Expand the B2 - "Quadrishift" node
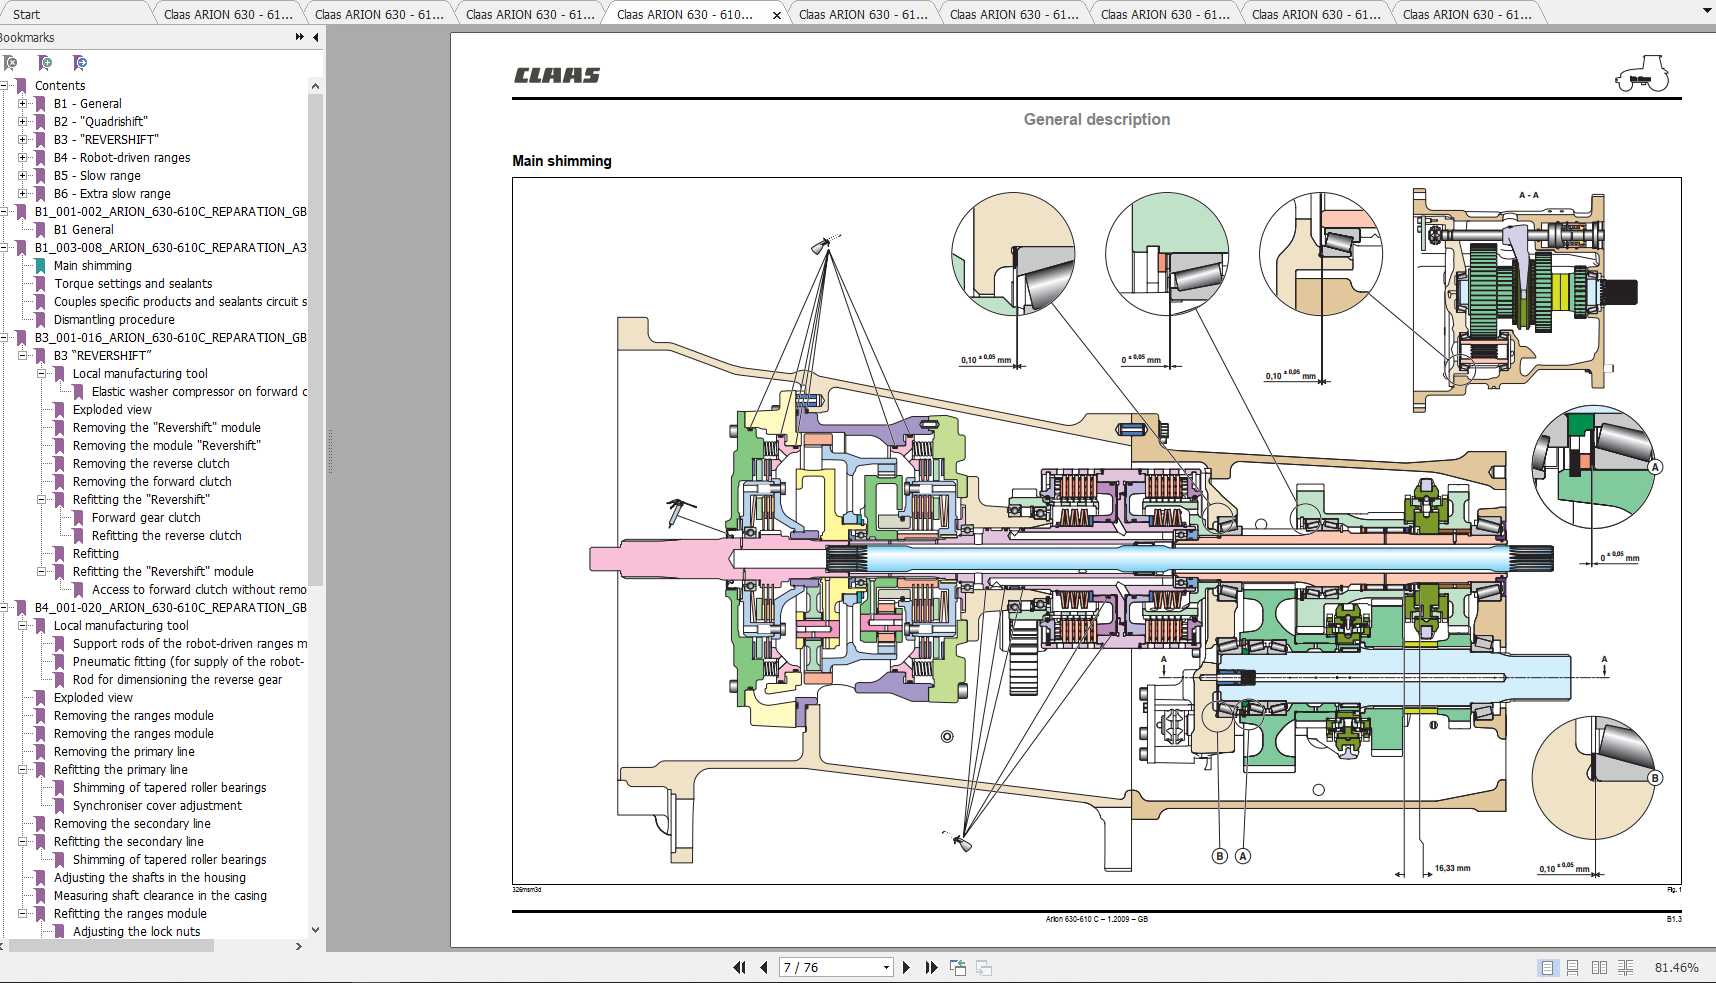 pos(23,122)
